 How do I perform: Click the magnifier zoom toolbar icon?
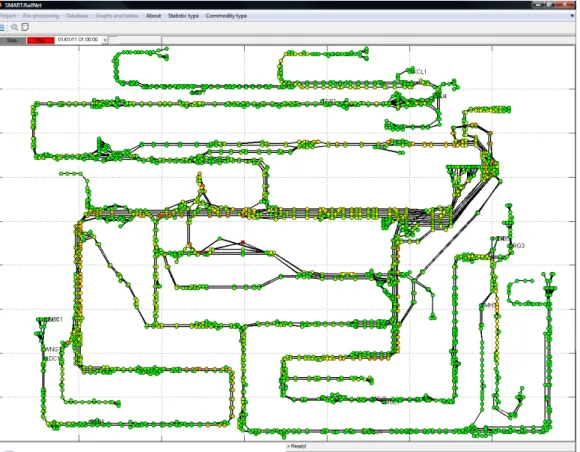pos(14,27)
